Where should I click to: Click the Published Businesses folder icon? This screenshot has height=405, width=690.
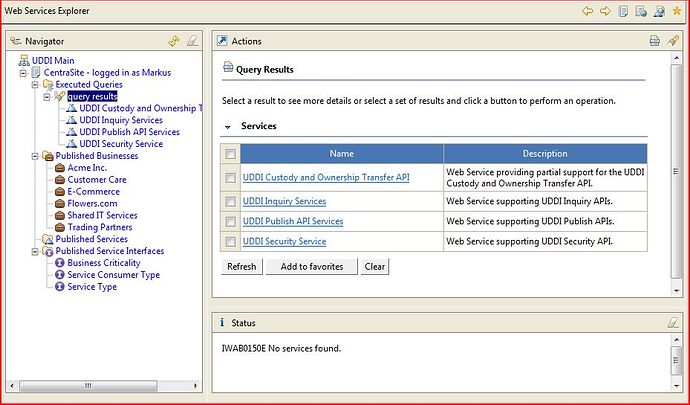(x=48, y=155)
